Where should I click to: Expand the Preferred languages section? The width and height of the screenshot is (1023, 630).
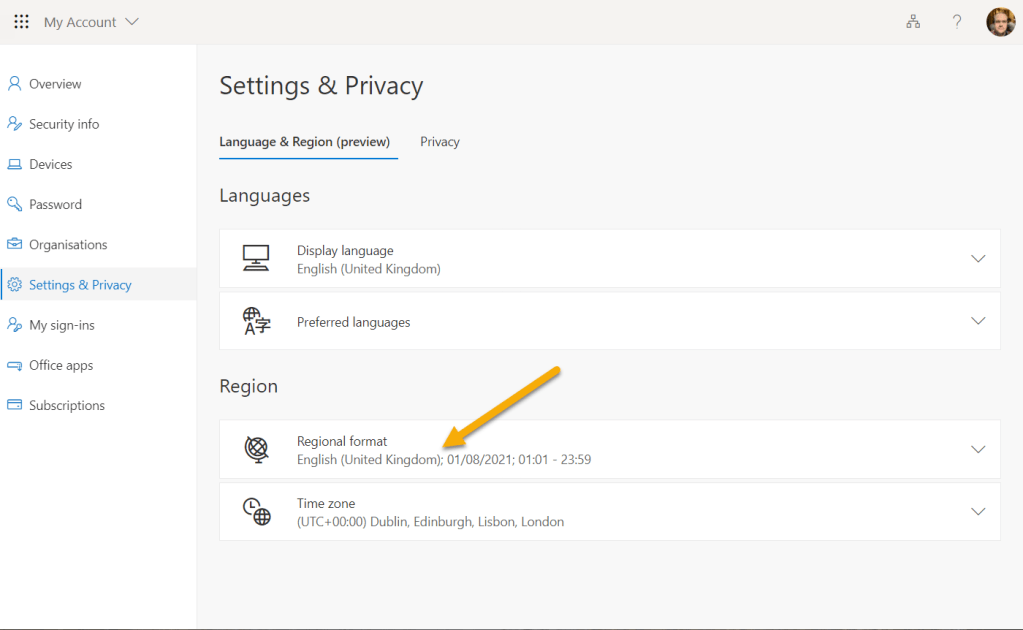[978, 320]
